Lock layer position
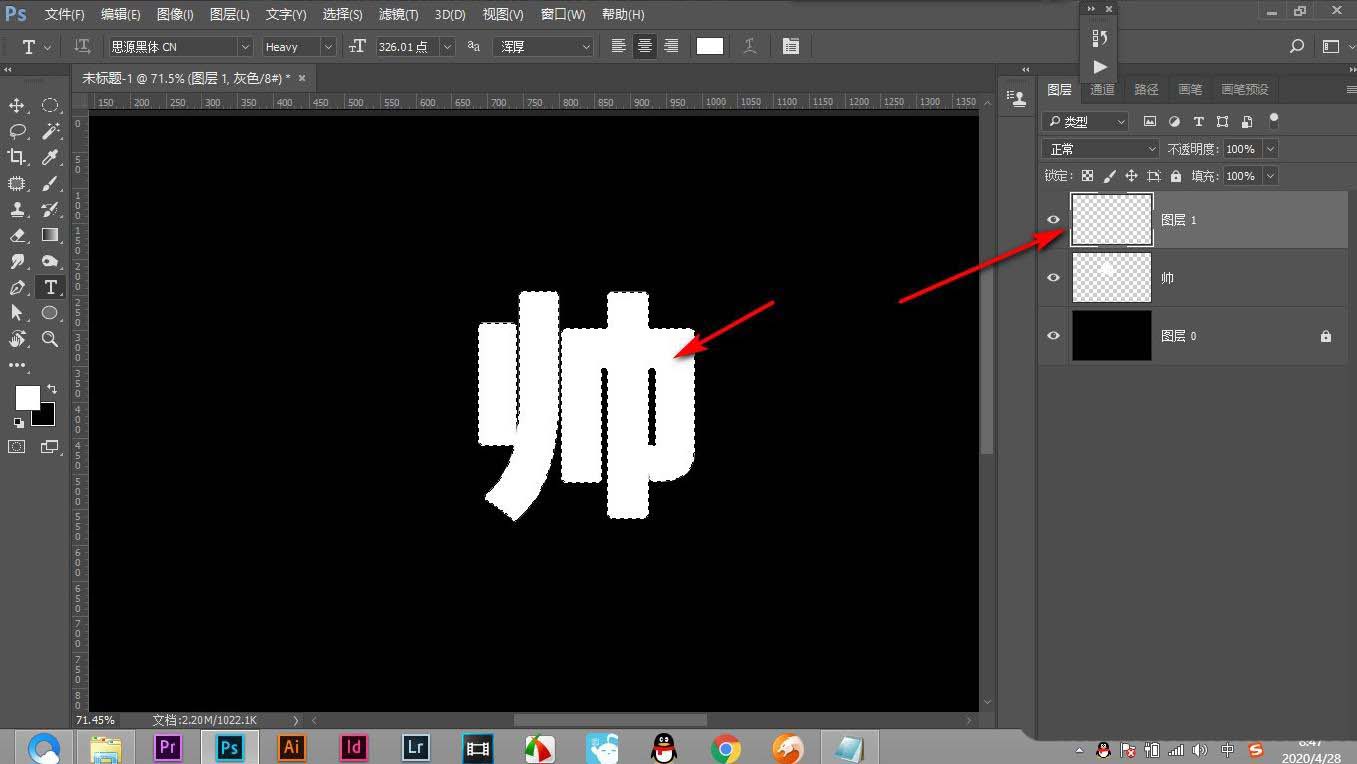1357x764 pixels. point(1132,176)
